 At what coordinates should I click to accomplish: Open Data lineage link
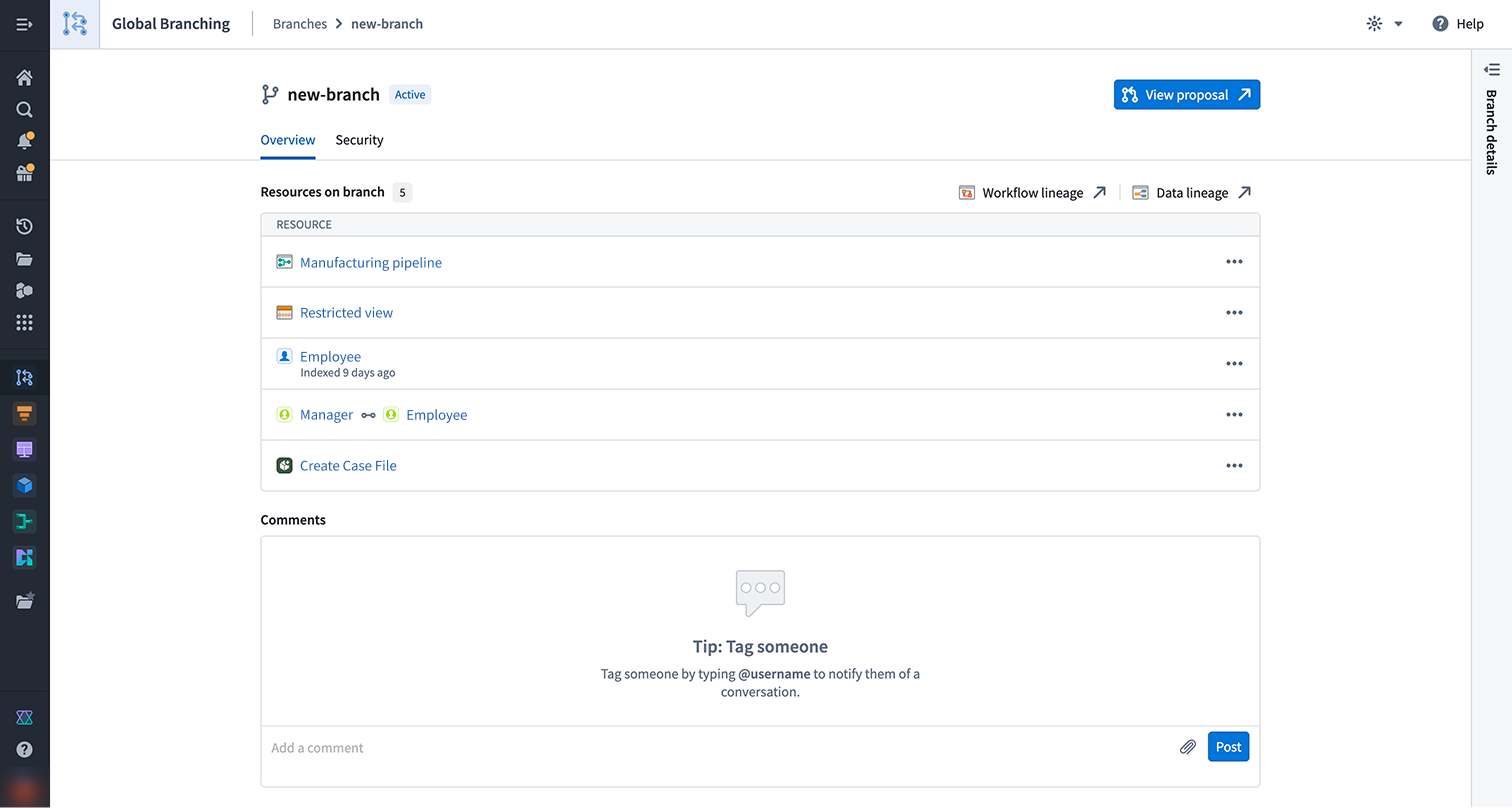point(1192,193)
